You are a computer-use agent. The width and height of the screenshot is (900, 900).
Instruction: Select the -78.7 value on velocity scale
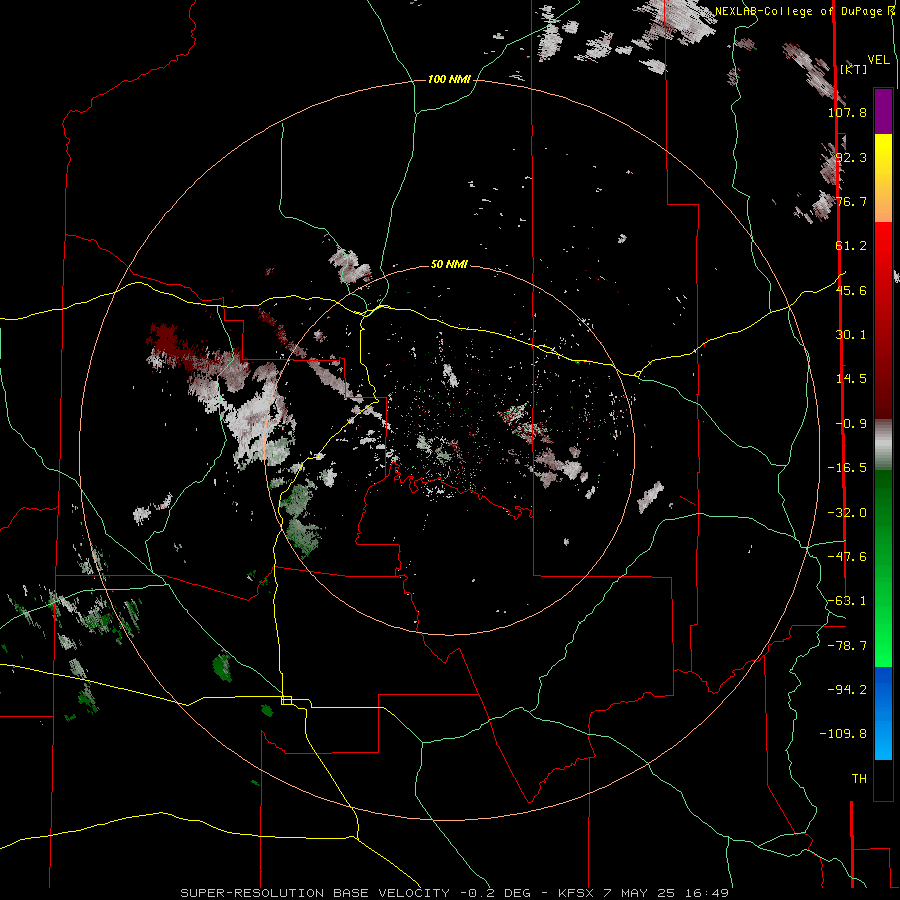[847, 646]
